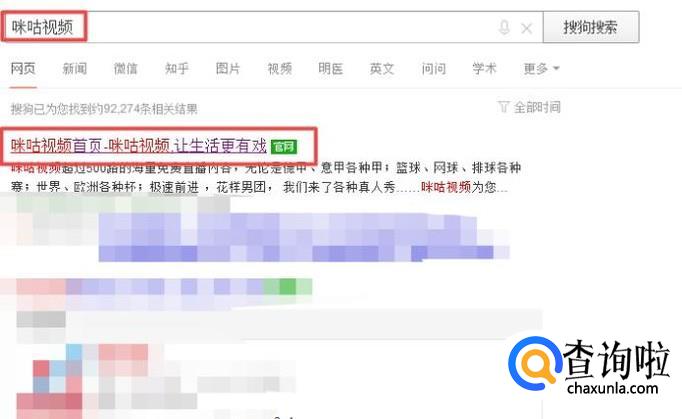This screenshot has height=419, width=682.
Task: Select the 网页 tab
Action: coord(23,69)
